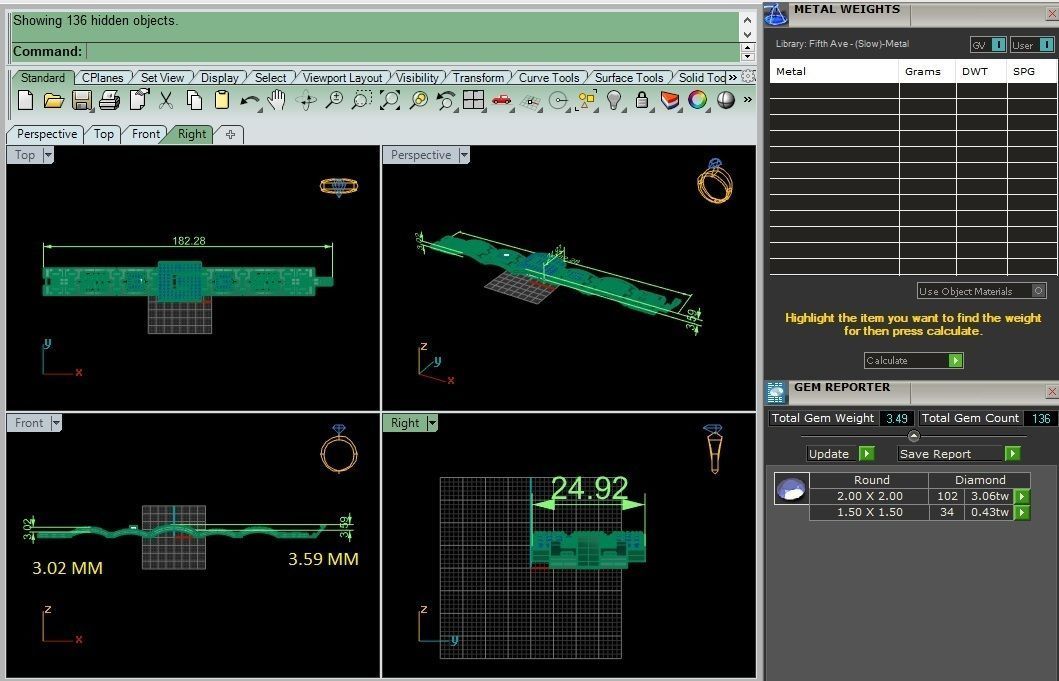Select the Perspective viewport tab
This screenshot has width=1059, height=681.
tap(47, 134)
